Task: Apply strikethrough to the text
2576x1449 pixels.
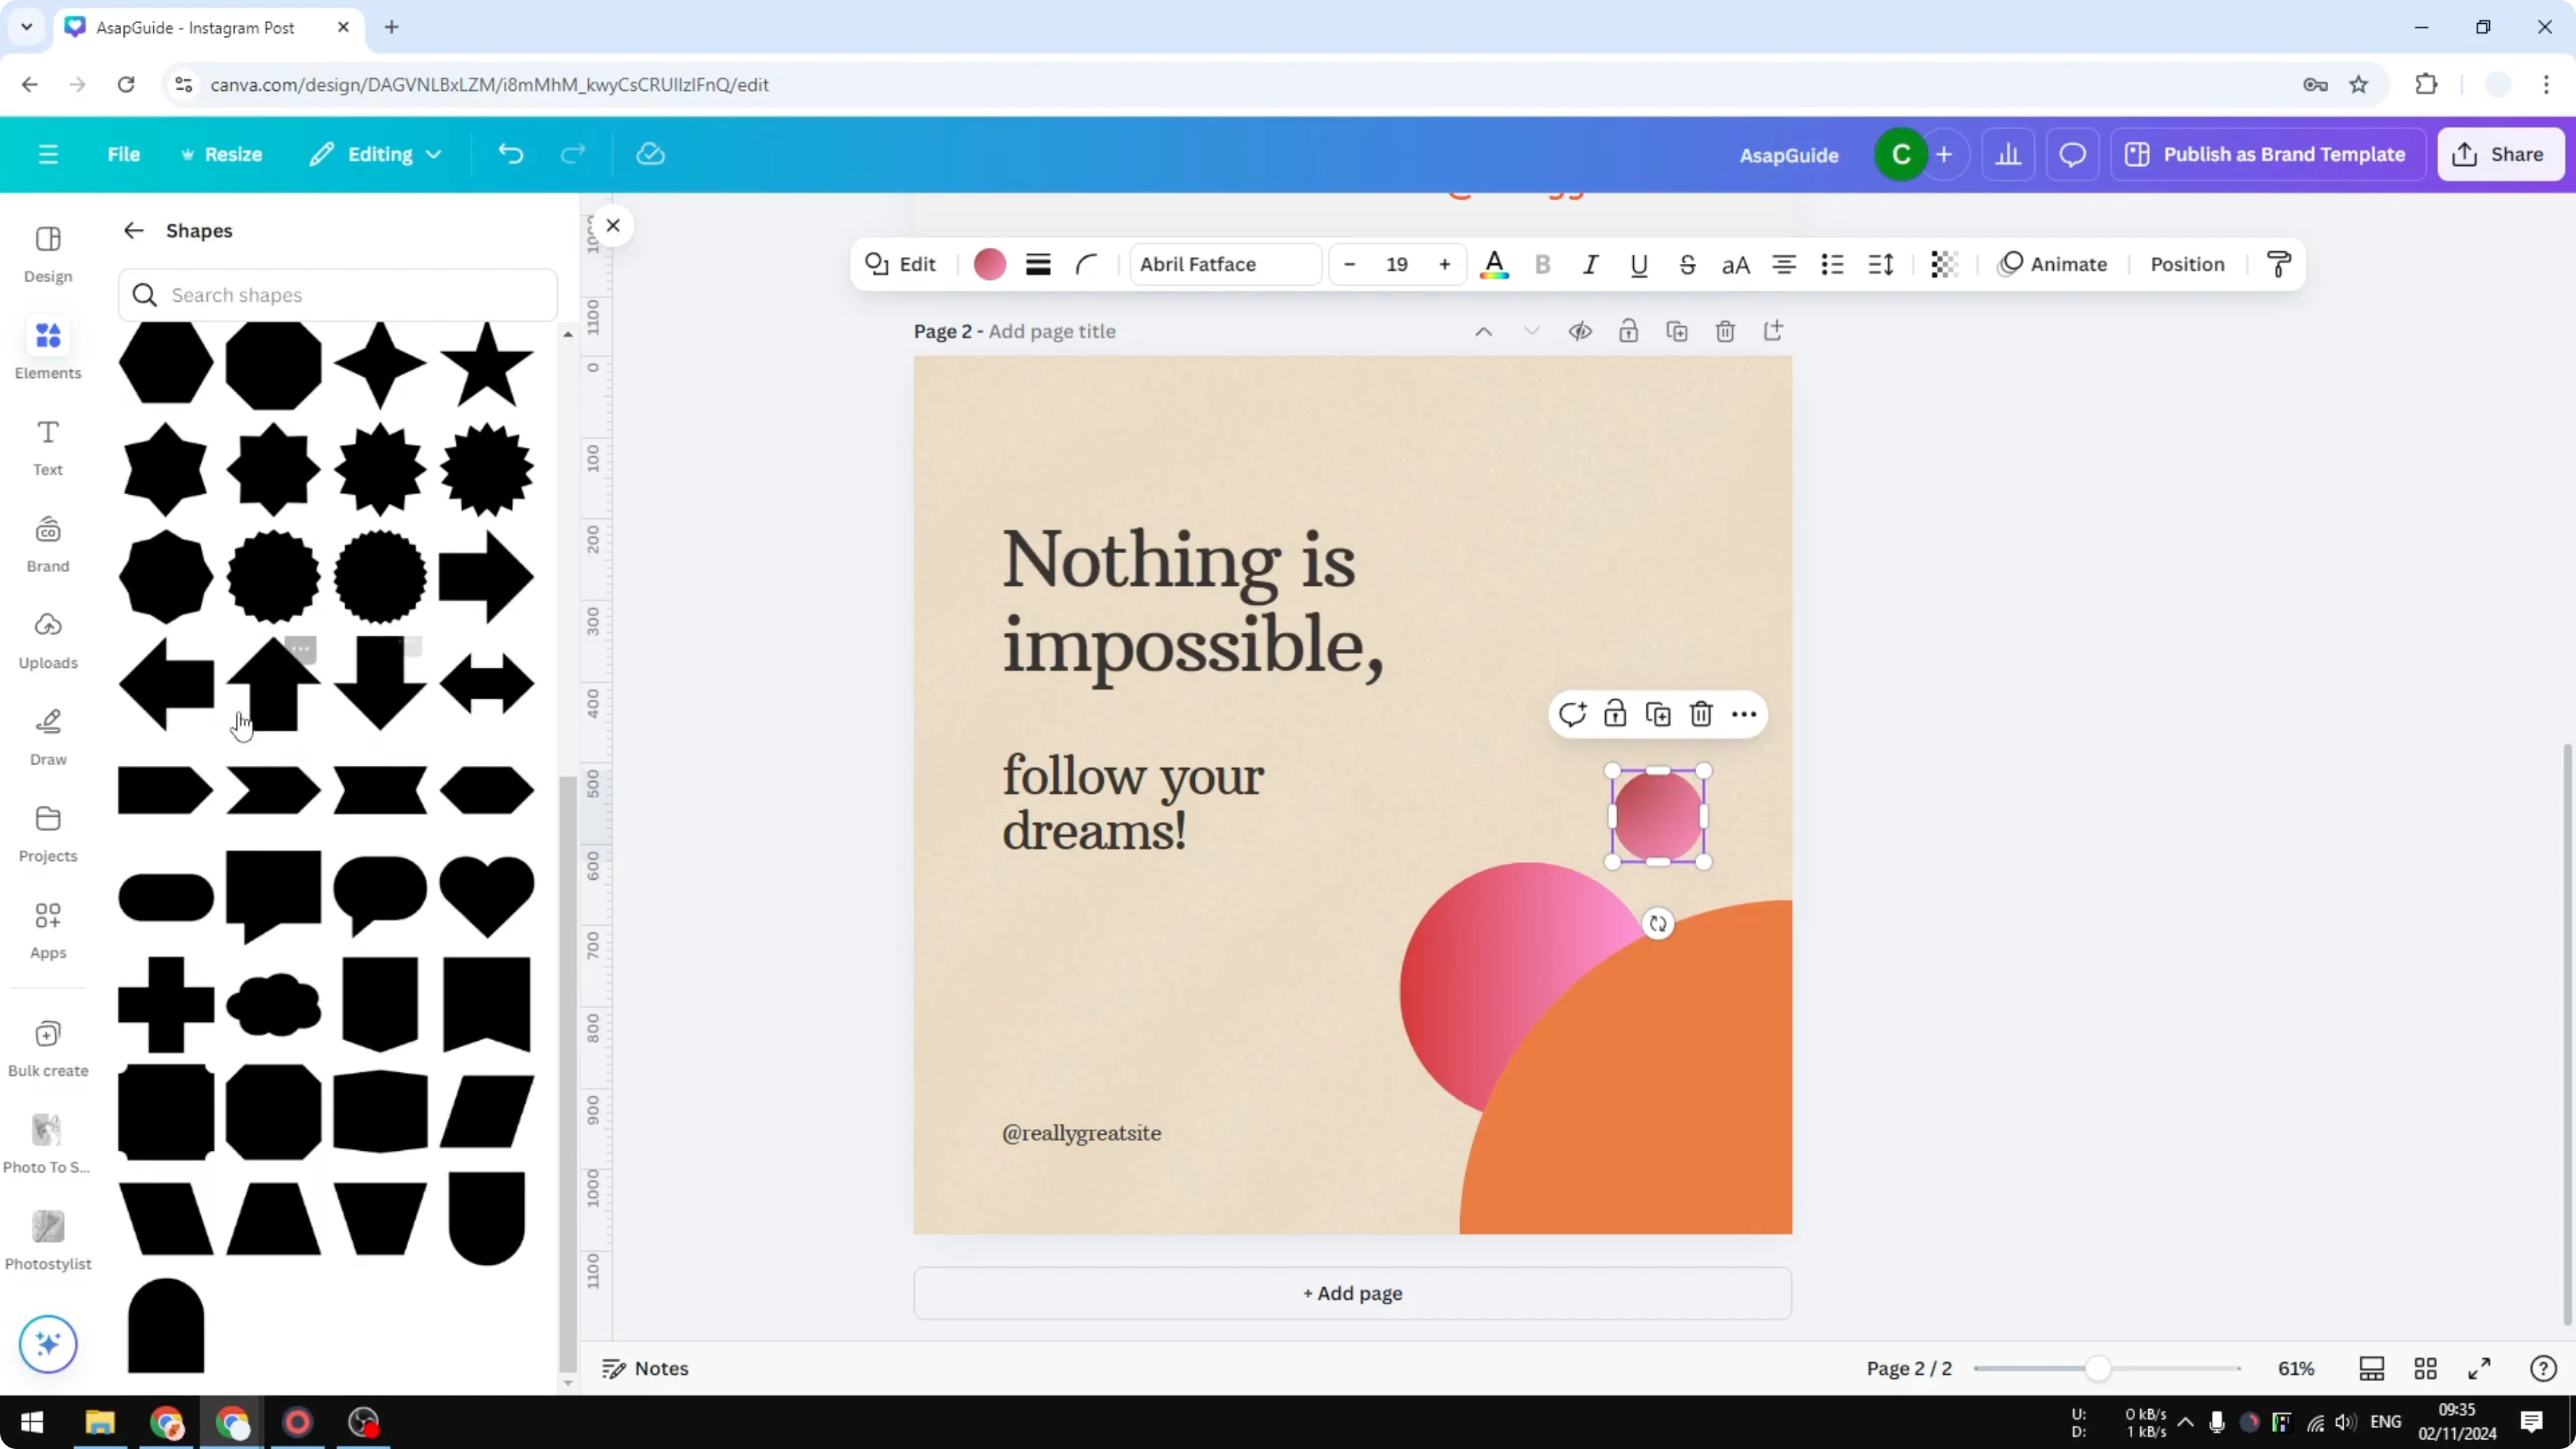Action: coord(1687,264)
